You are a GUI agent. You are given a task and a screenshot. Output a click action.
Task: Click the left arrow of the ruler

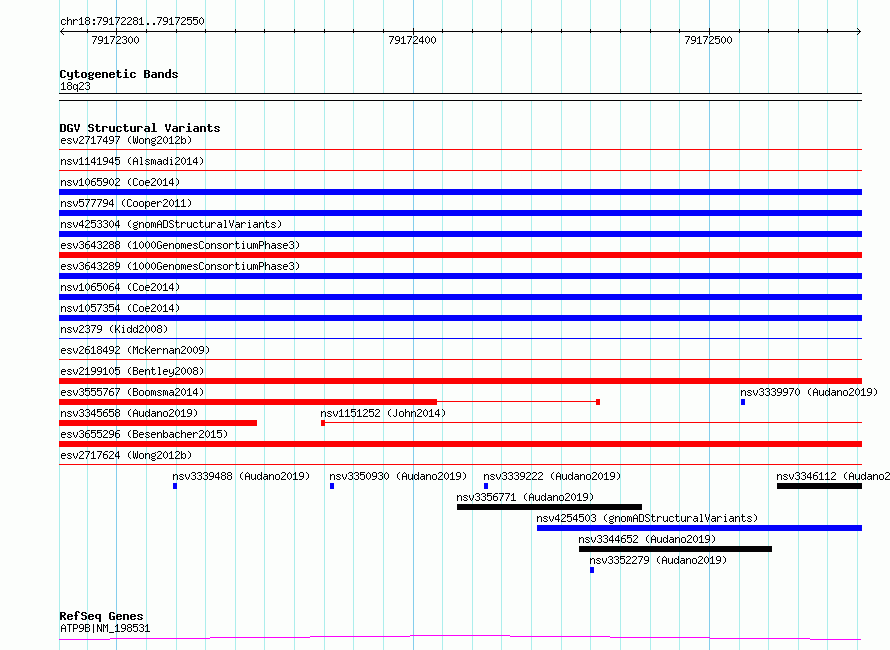point(62,32)
